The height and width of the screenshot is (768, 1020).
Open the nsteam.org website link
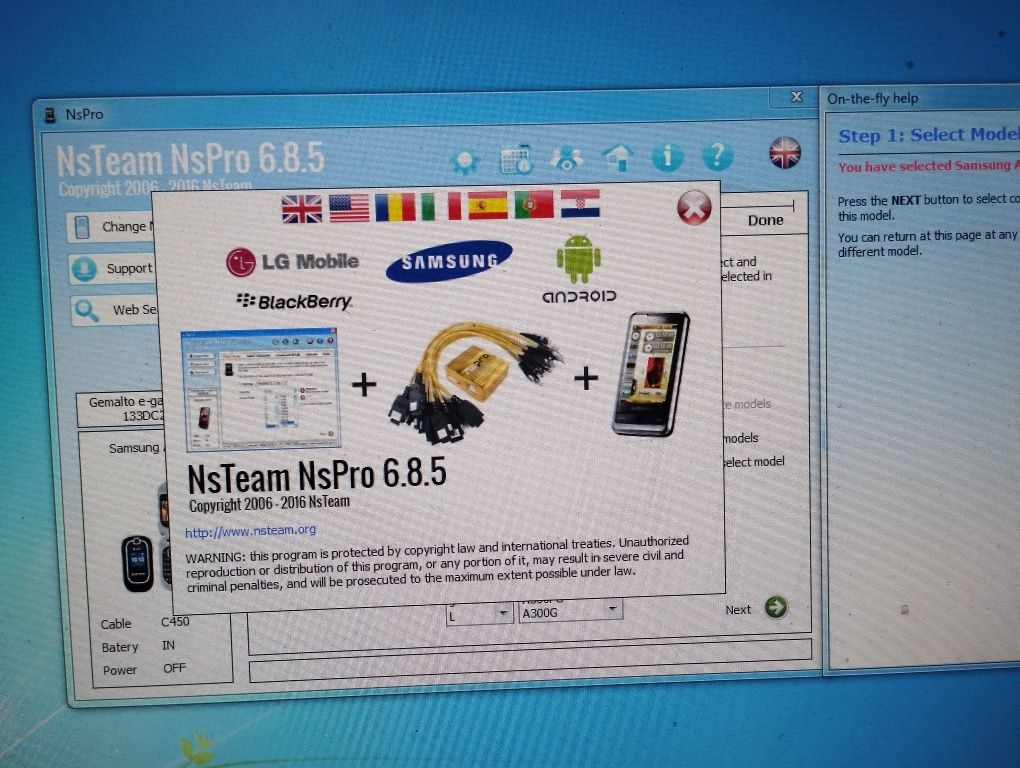250,531
